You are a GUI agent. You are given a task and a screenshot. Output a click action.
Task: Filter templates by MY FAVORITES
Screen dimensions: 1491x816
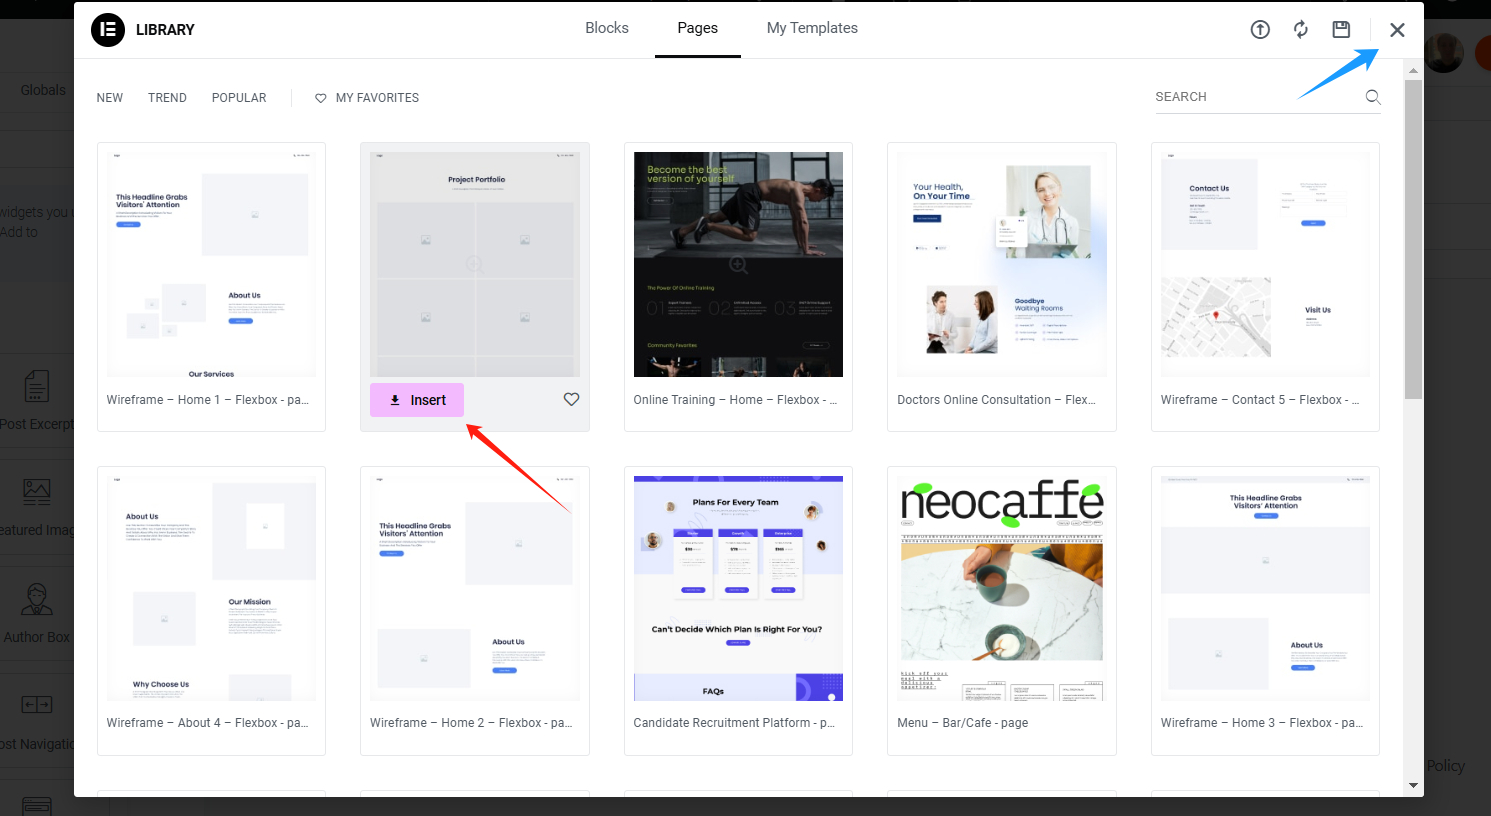click(x=366, y=97)
